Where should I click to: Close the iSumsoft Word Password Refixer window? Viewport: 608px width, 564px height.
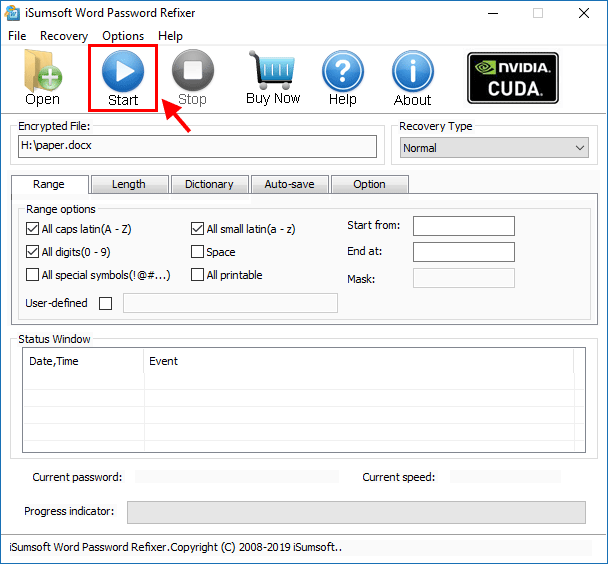(x=584, y=13)
